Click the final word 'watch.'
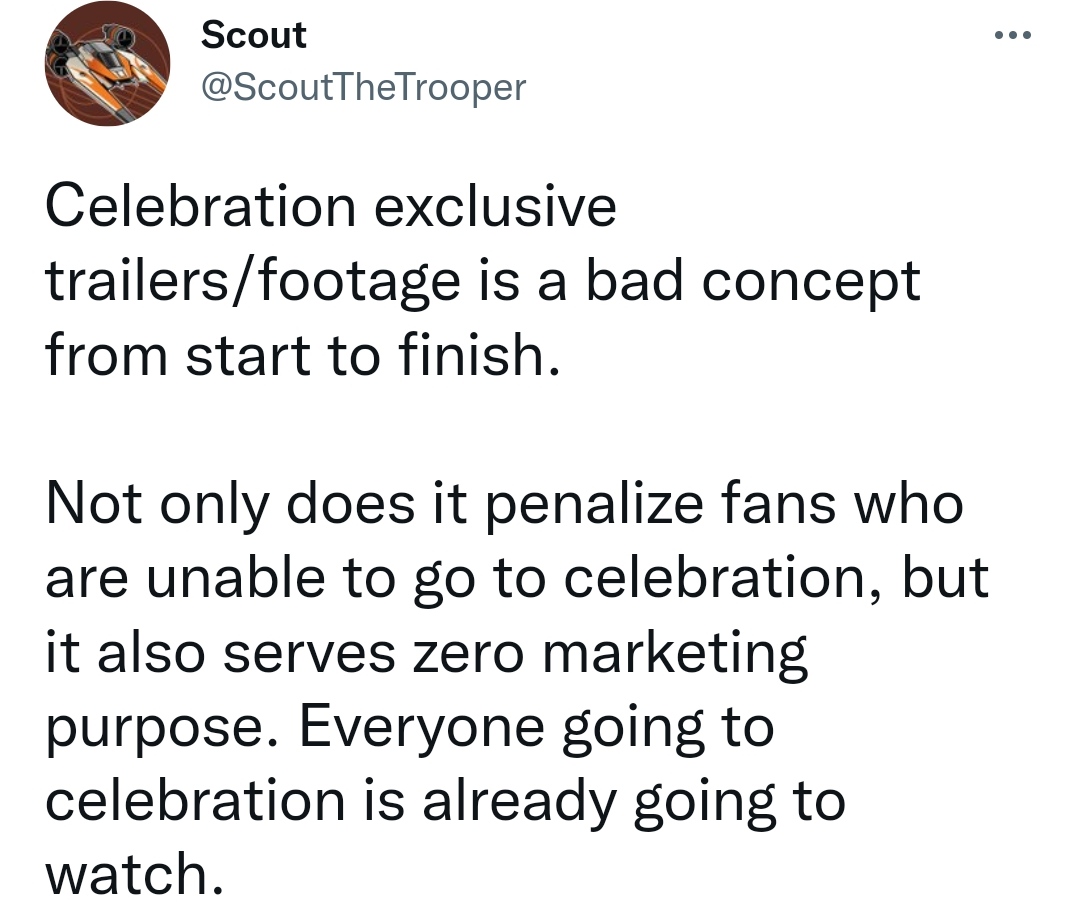Screen dimensions: 1080x907 tap(135, 874)
